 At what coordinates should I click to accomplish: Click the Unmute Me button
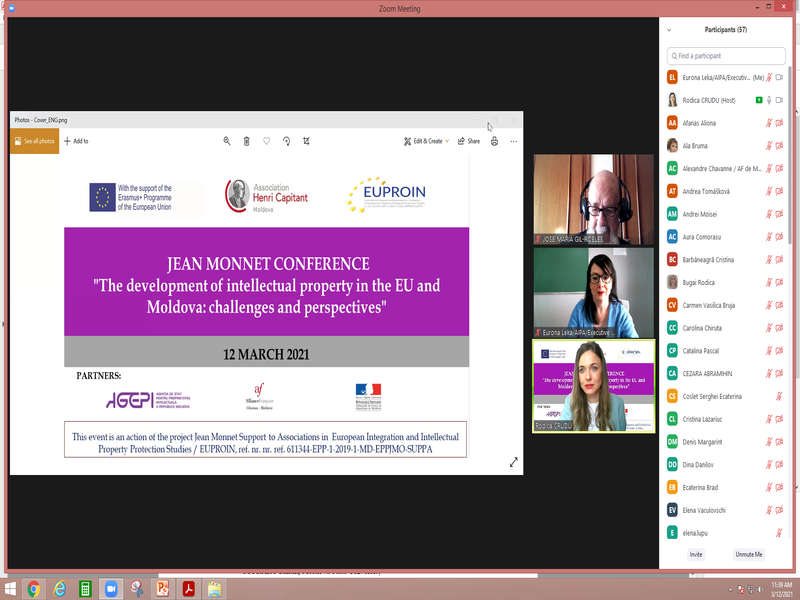tap(748, 554)
